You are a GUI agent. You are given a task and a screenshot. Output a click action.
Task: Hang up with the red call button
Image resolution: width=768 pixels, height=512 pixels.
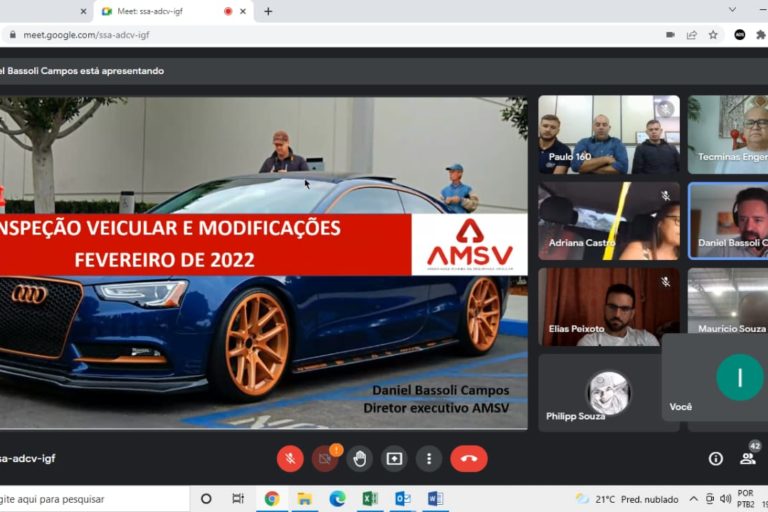pyautogui.click(x=468, y=458)
